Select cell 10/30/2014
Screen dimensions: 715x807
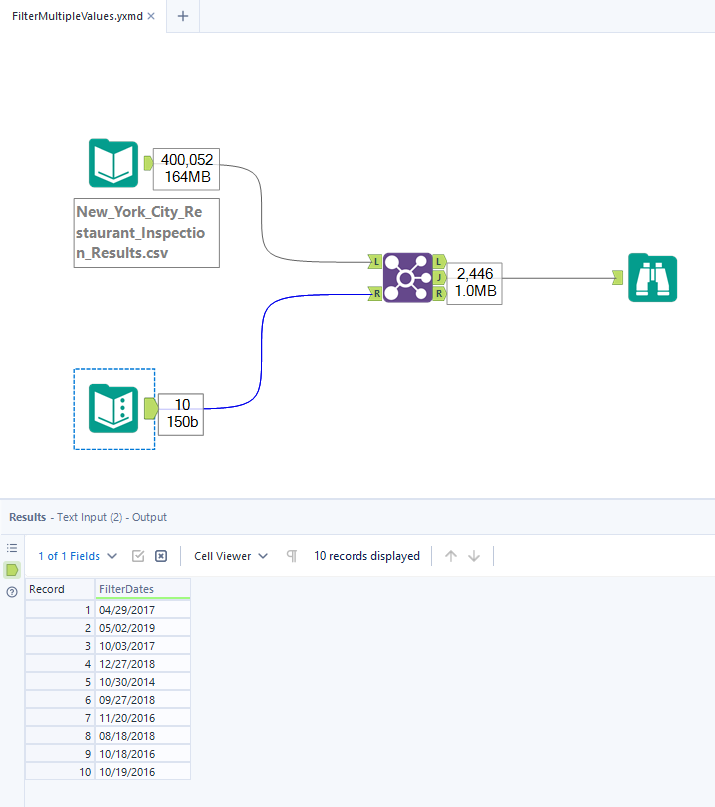pyautogui.click(x=143, y=682)
